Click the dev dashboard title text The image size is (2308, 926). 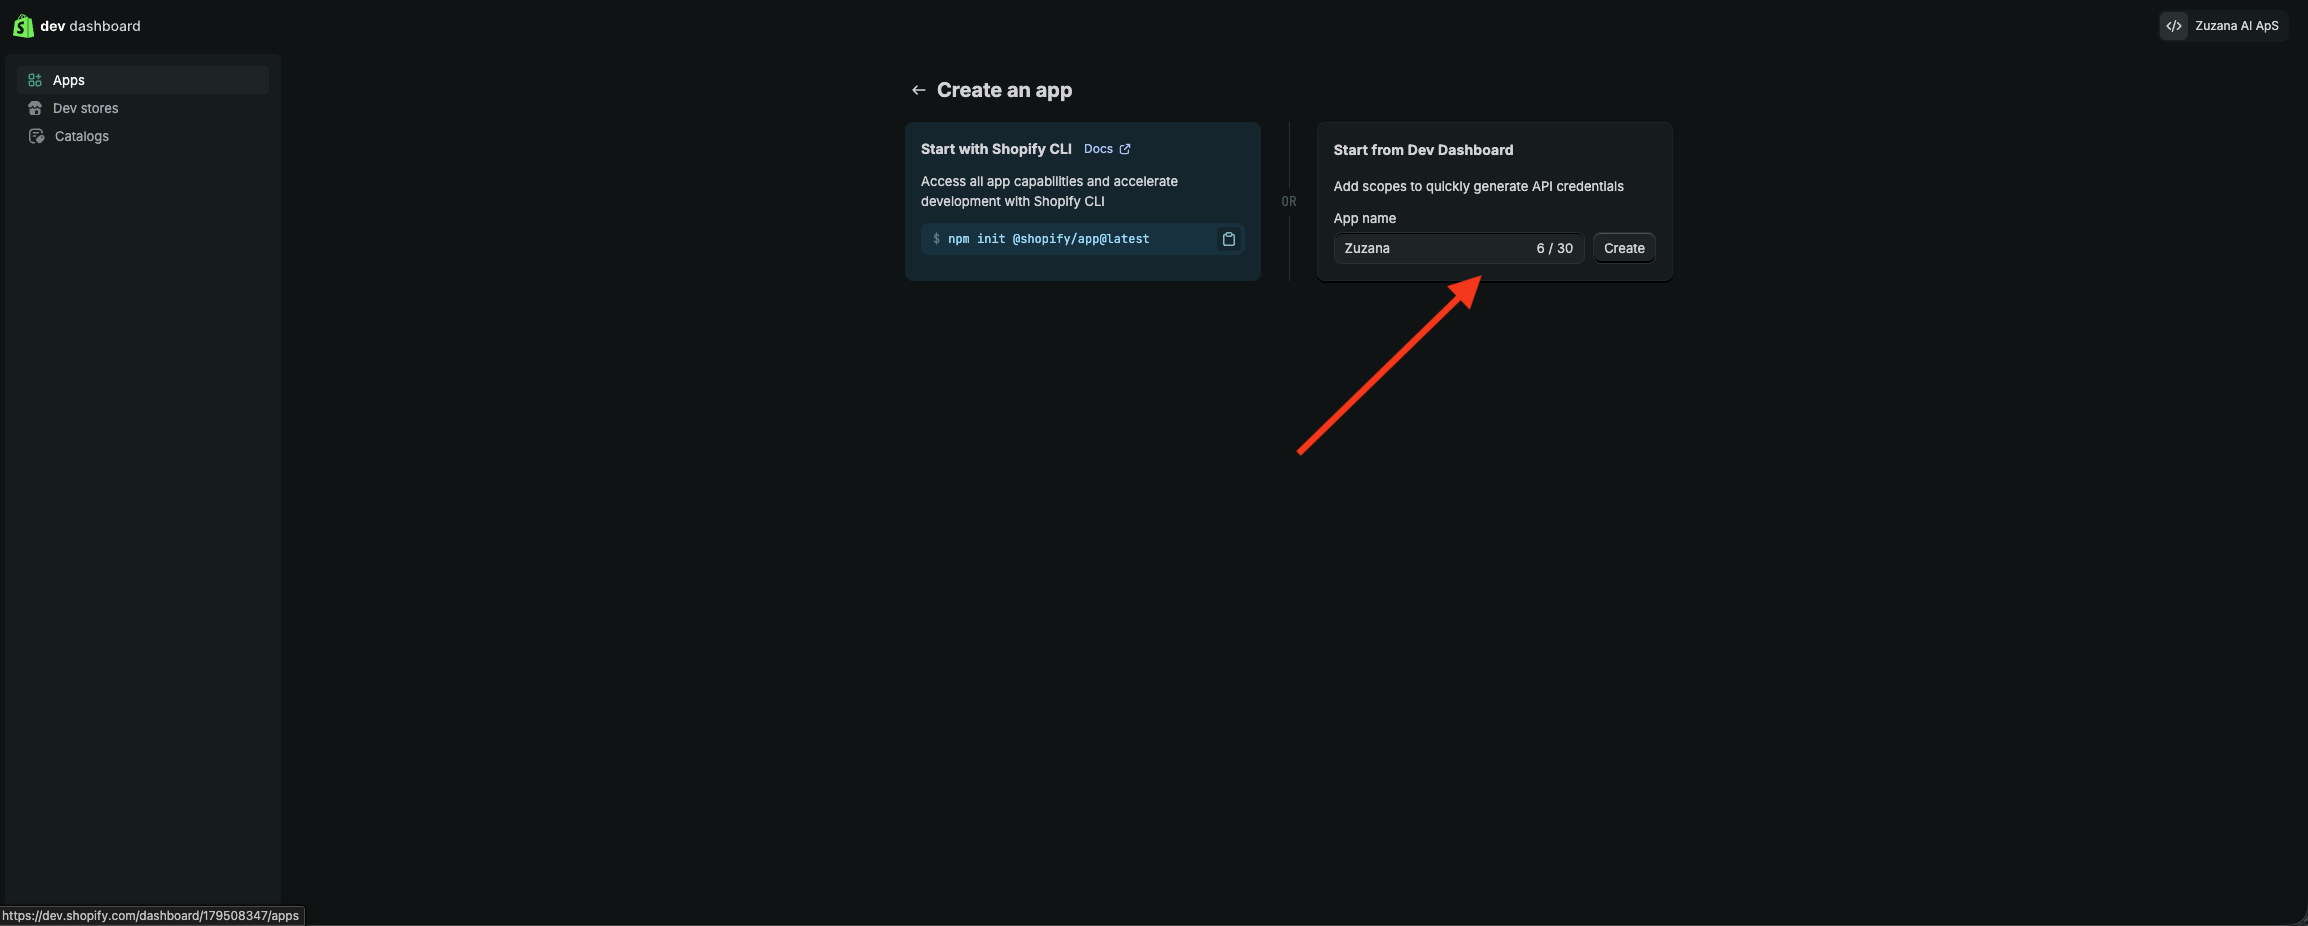coord(90,26)
